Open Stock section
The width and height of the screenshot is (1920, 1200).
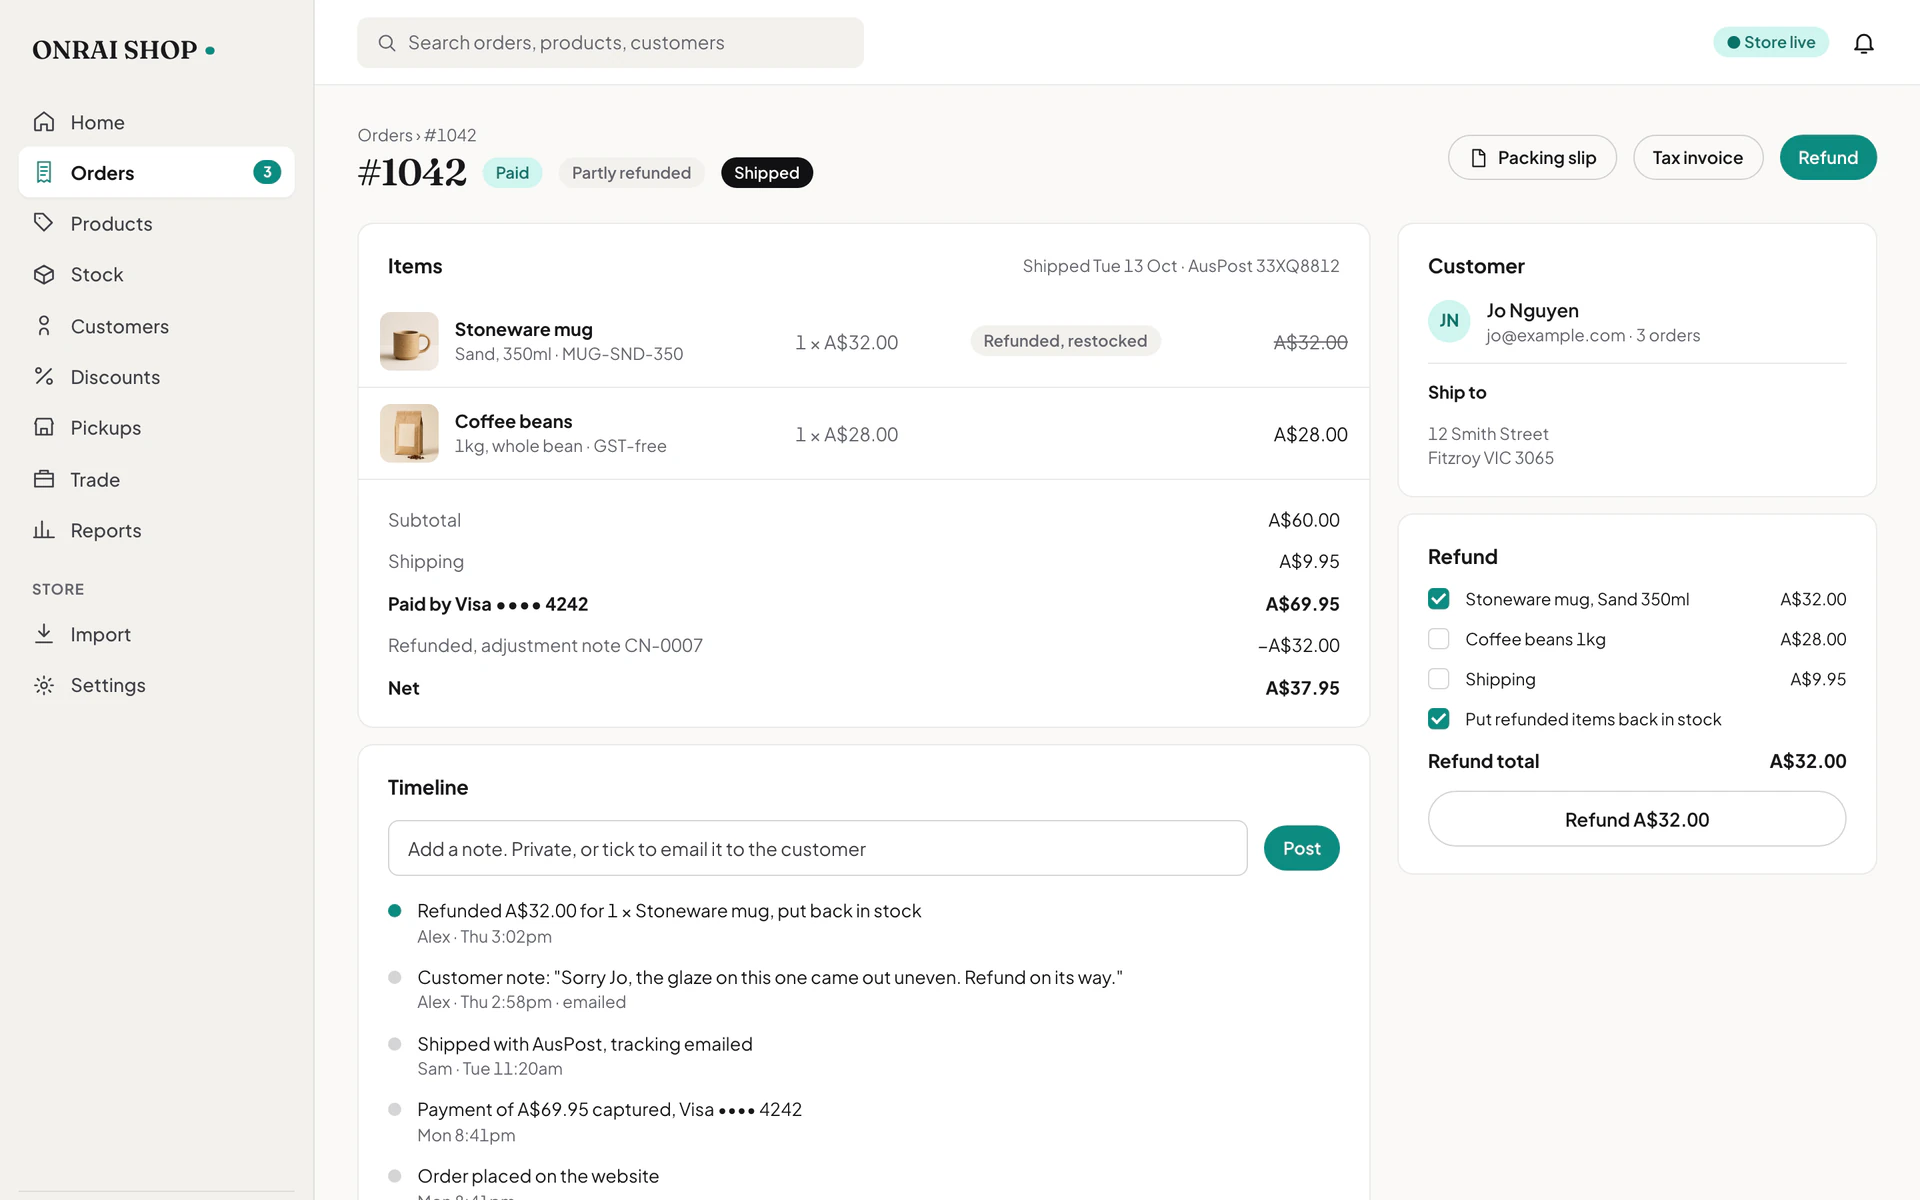coord(157,274)
